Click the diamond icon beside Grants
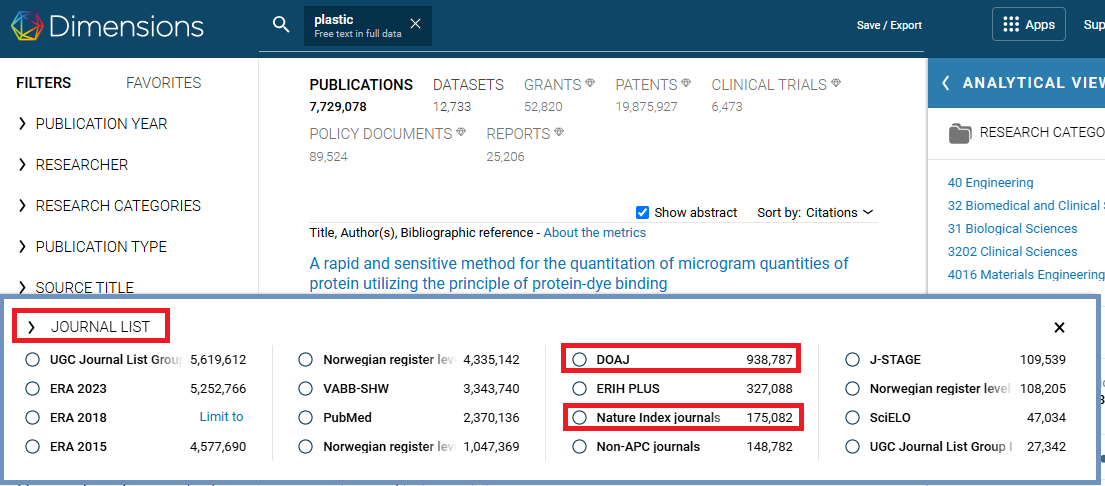Screen dimensions: 1105x486 coord(590,84)
